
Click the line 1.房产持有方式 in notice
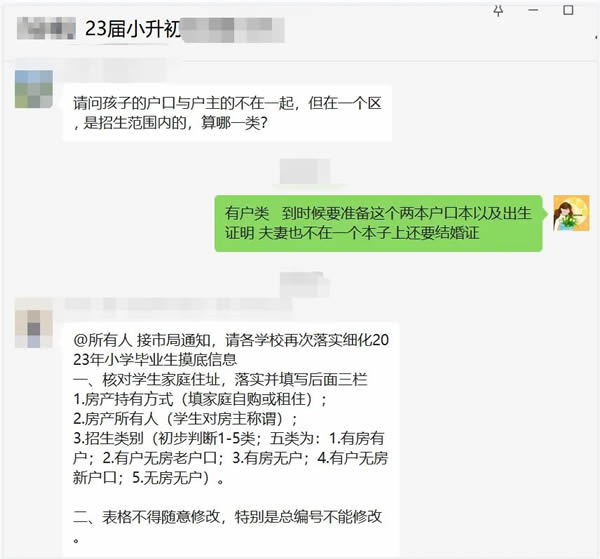pos(200,399)
